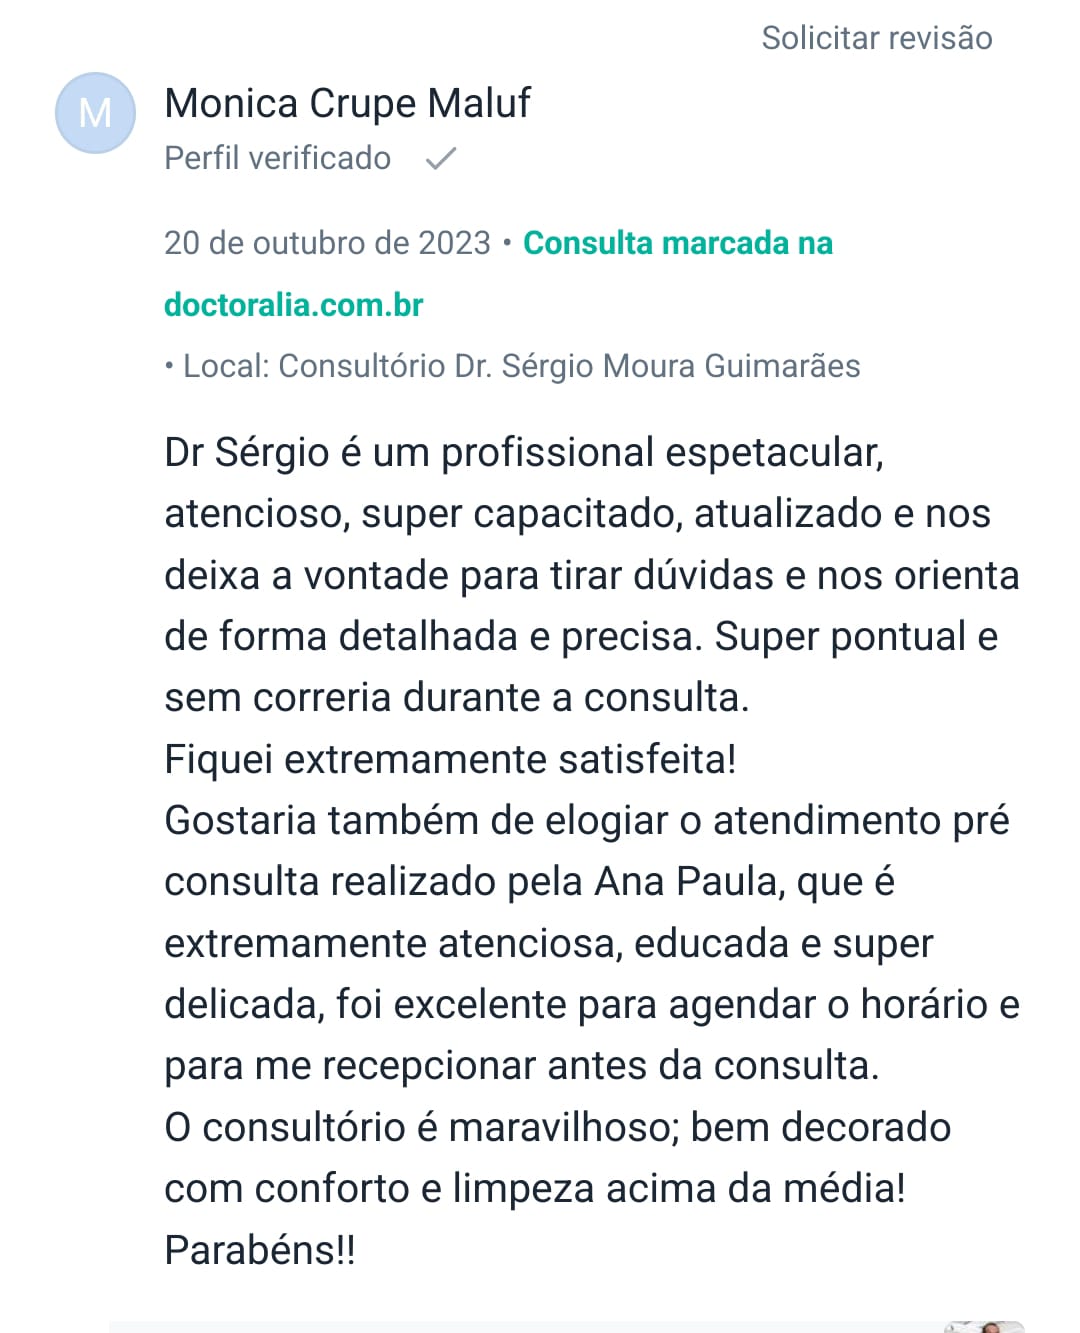Select the "Fiquei extremamente satisfeita!" line
The image size is (1080, 1333).
click(450, 759)
